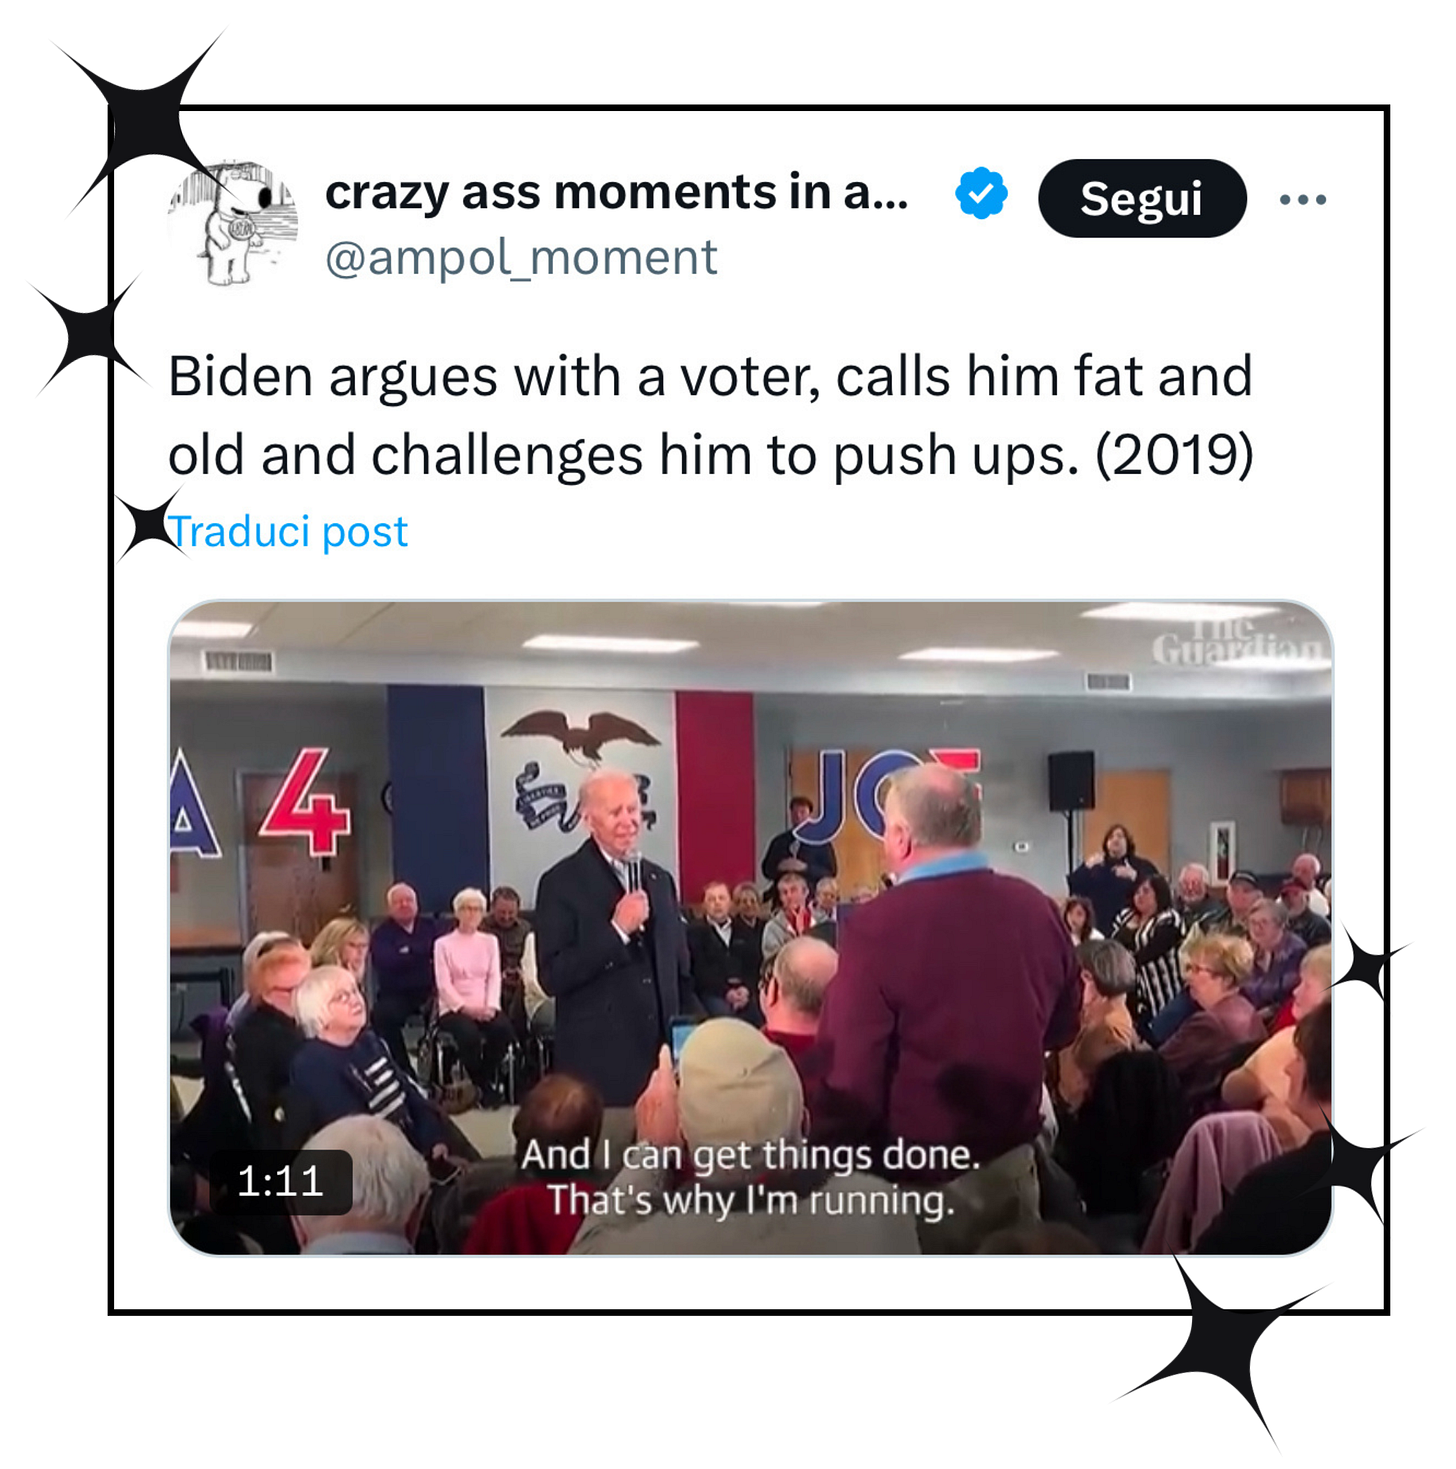This screenshot has height=1469, width=1456.
Task: Play the embedded video
Action: point(750,927)
